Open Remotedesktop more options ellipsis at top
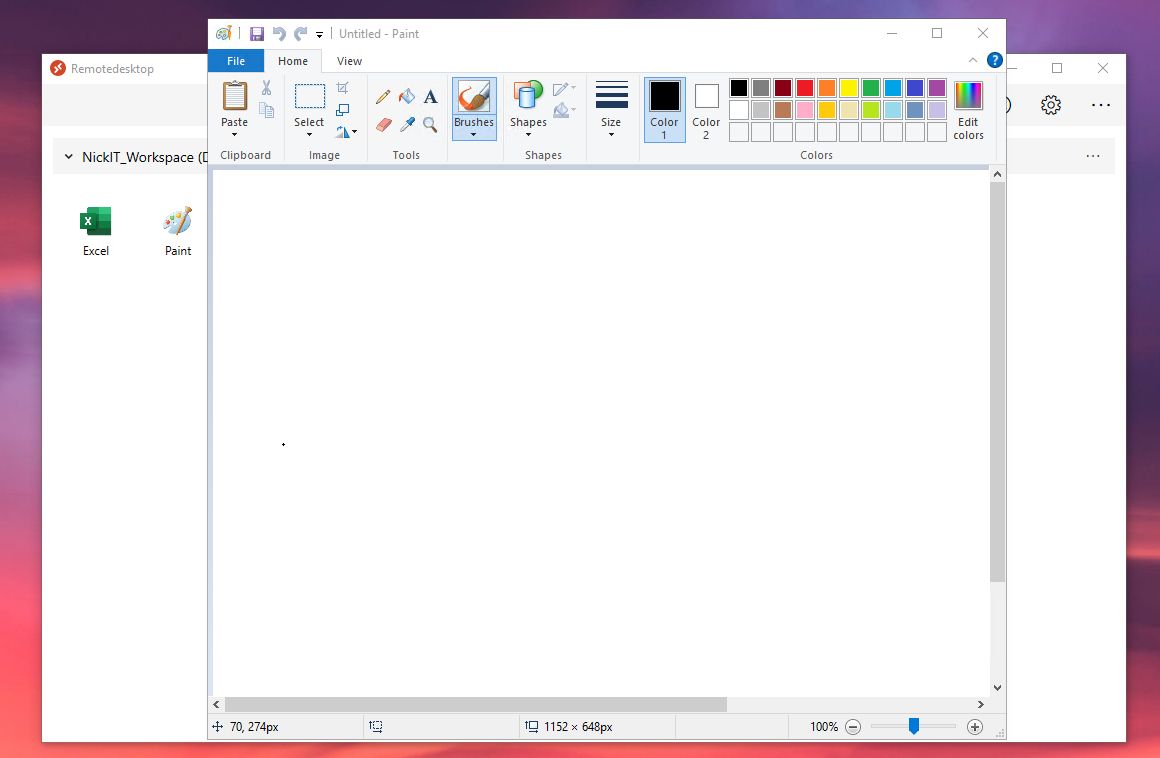Viewport: 1160px width, 758px height. tap(1101, 105)
